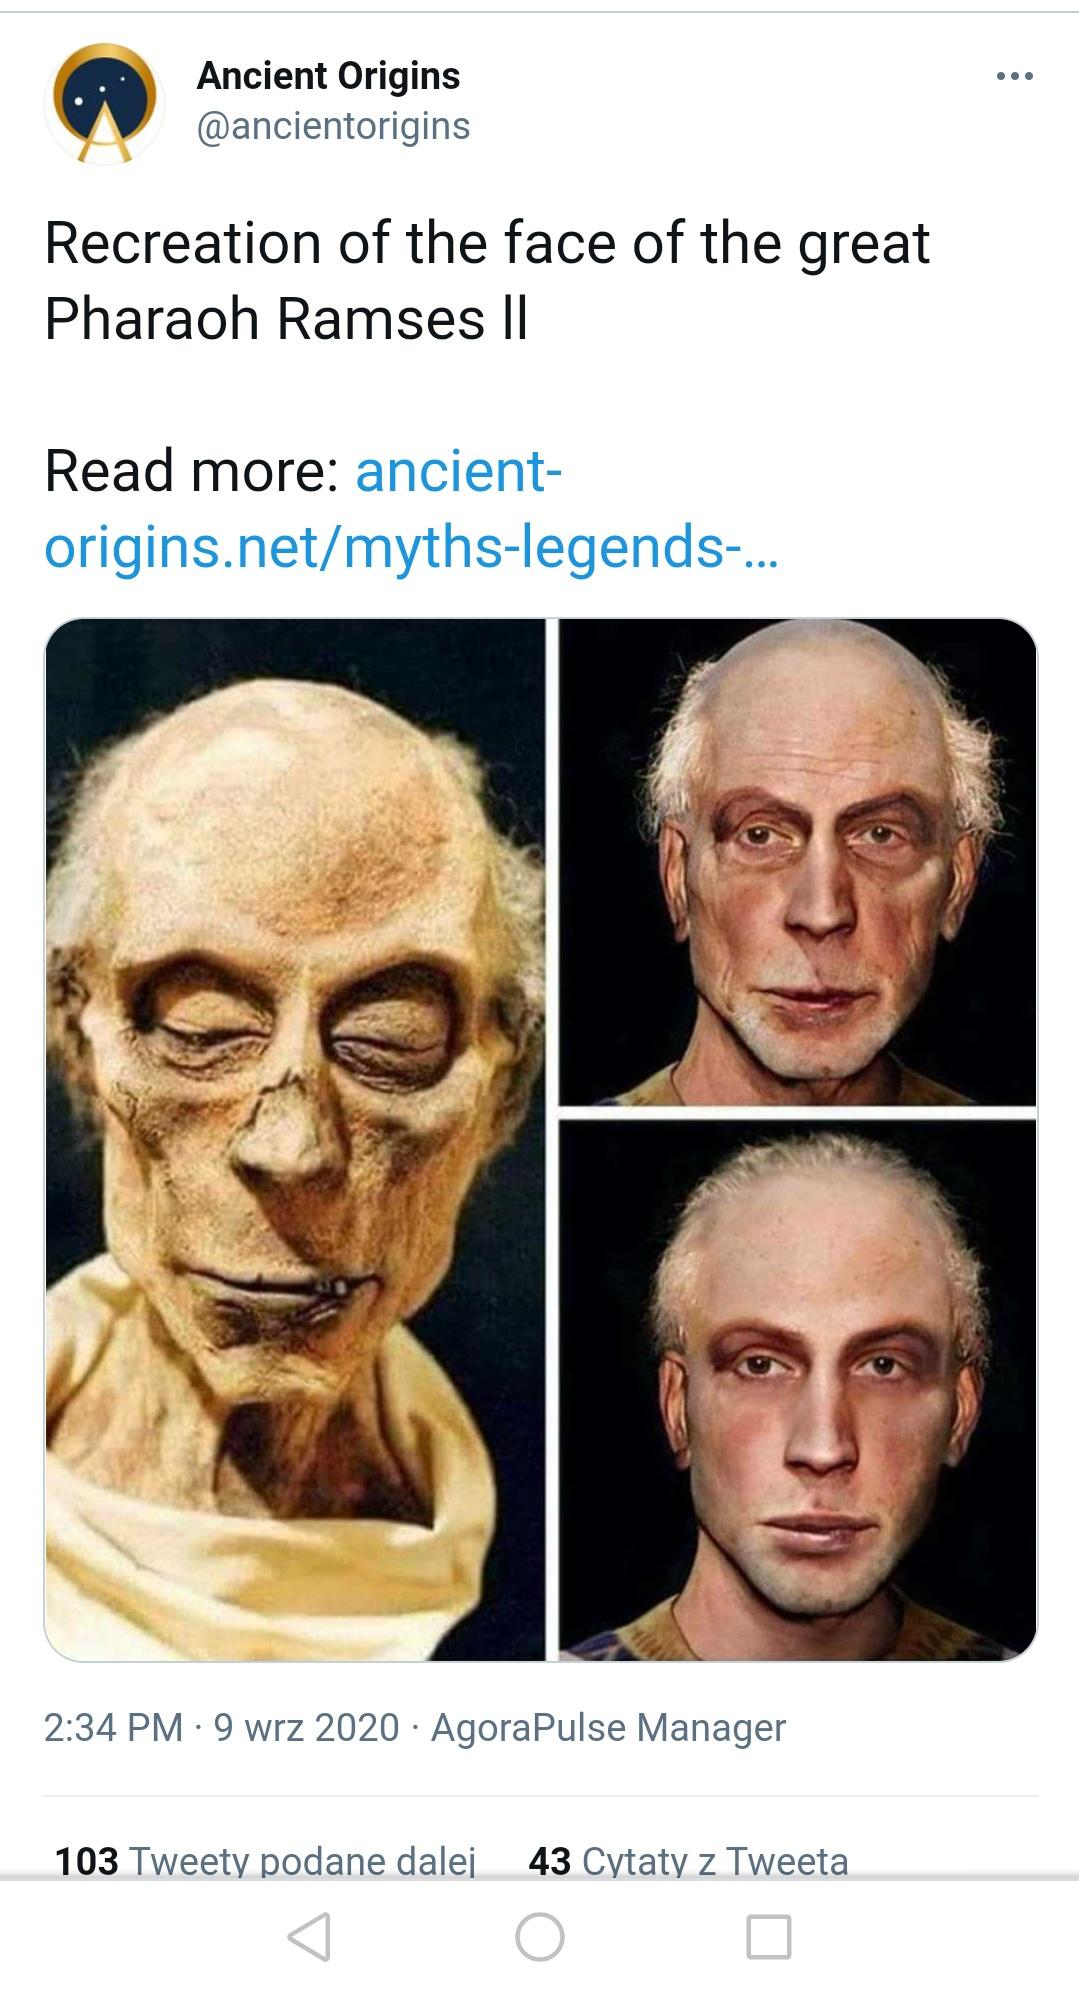1079x1996 pixels.
Task: View the younger face reconstruction image
Action: click(x=797, y=1390)
